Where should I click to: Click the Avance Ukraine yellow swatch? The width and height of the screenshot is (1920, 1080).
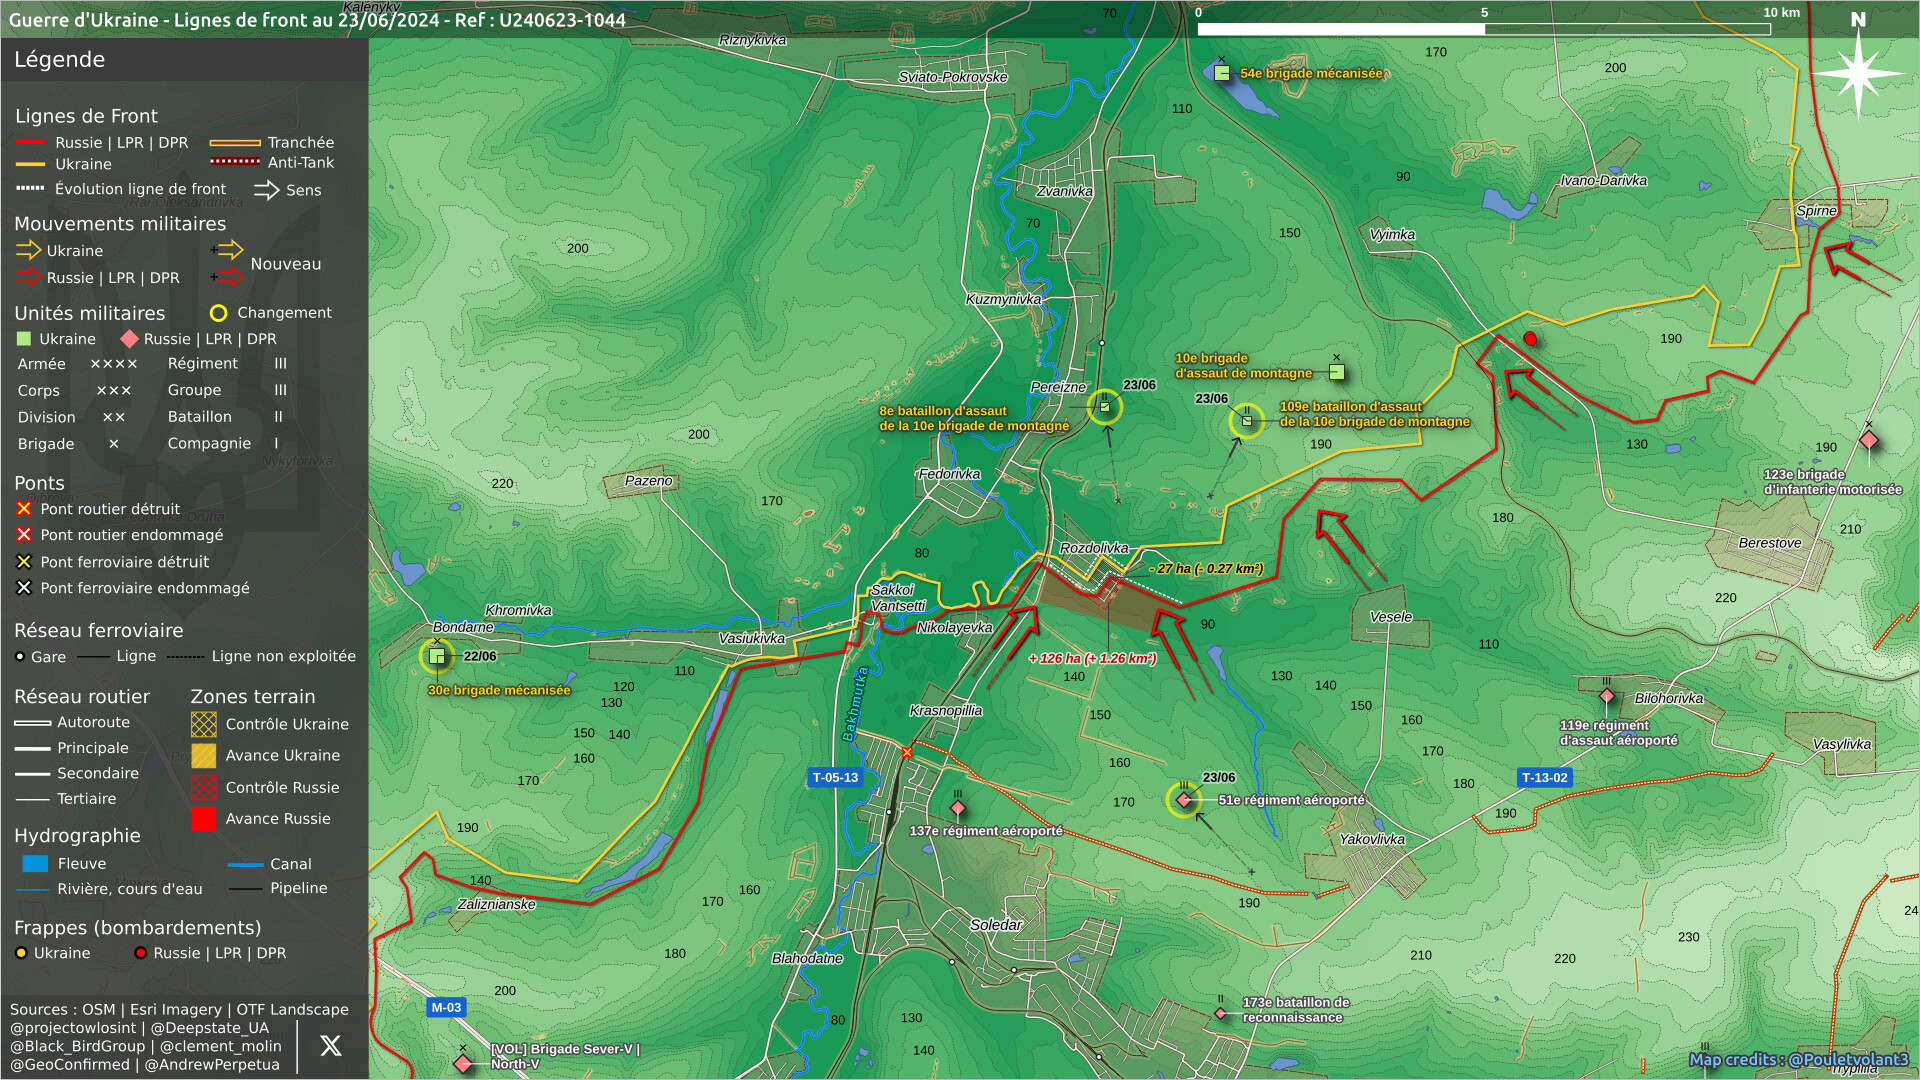204,756
